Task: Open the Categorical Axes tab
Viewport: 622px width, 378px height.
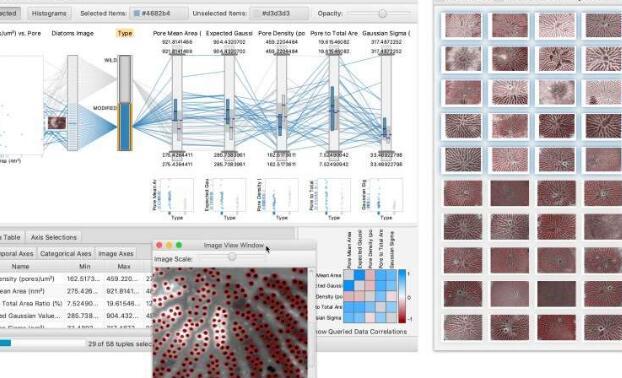Action: click(x=65, y=253)
